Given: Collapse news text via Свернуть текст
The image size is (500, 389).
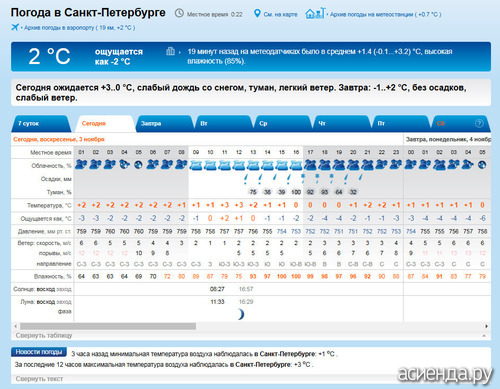Looking at the screenshot, I should [39, 379].
